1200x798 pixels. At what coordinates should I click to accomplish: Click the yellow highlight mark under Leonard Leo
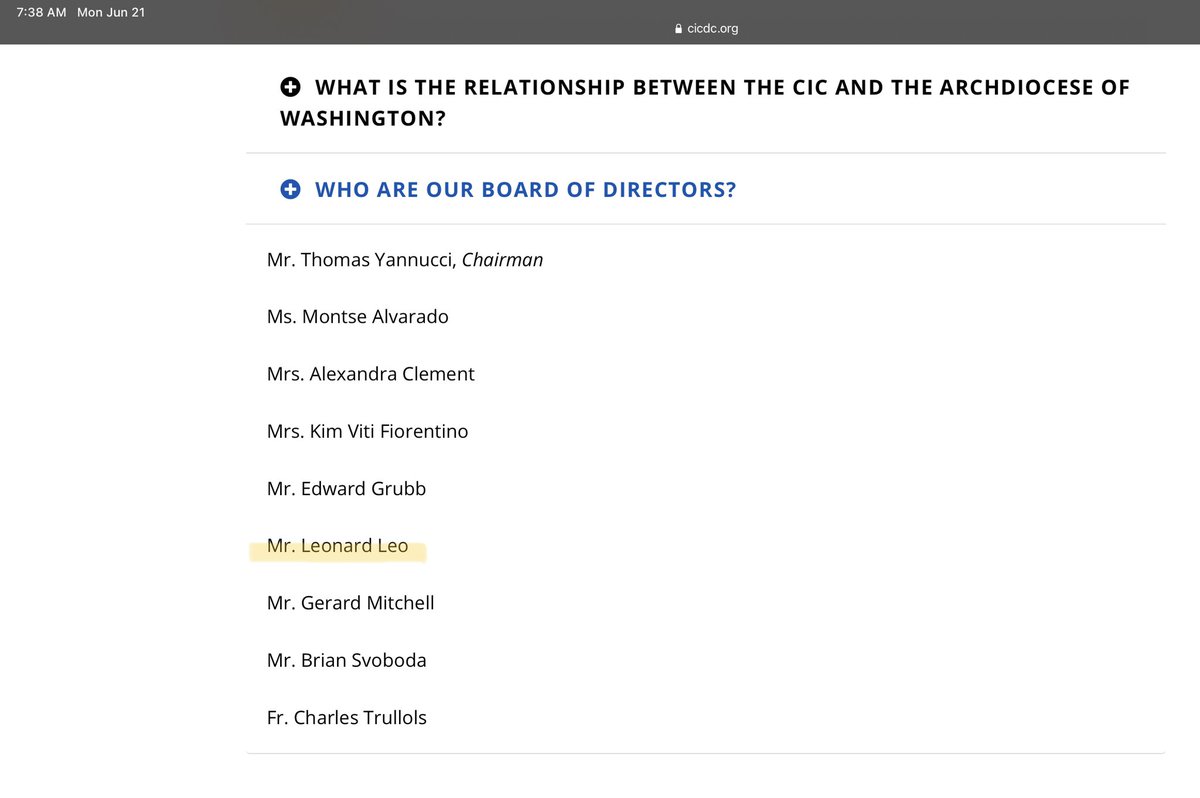337,556
